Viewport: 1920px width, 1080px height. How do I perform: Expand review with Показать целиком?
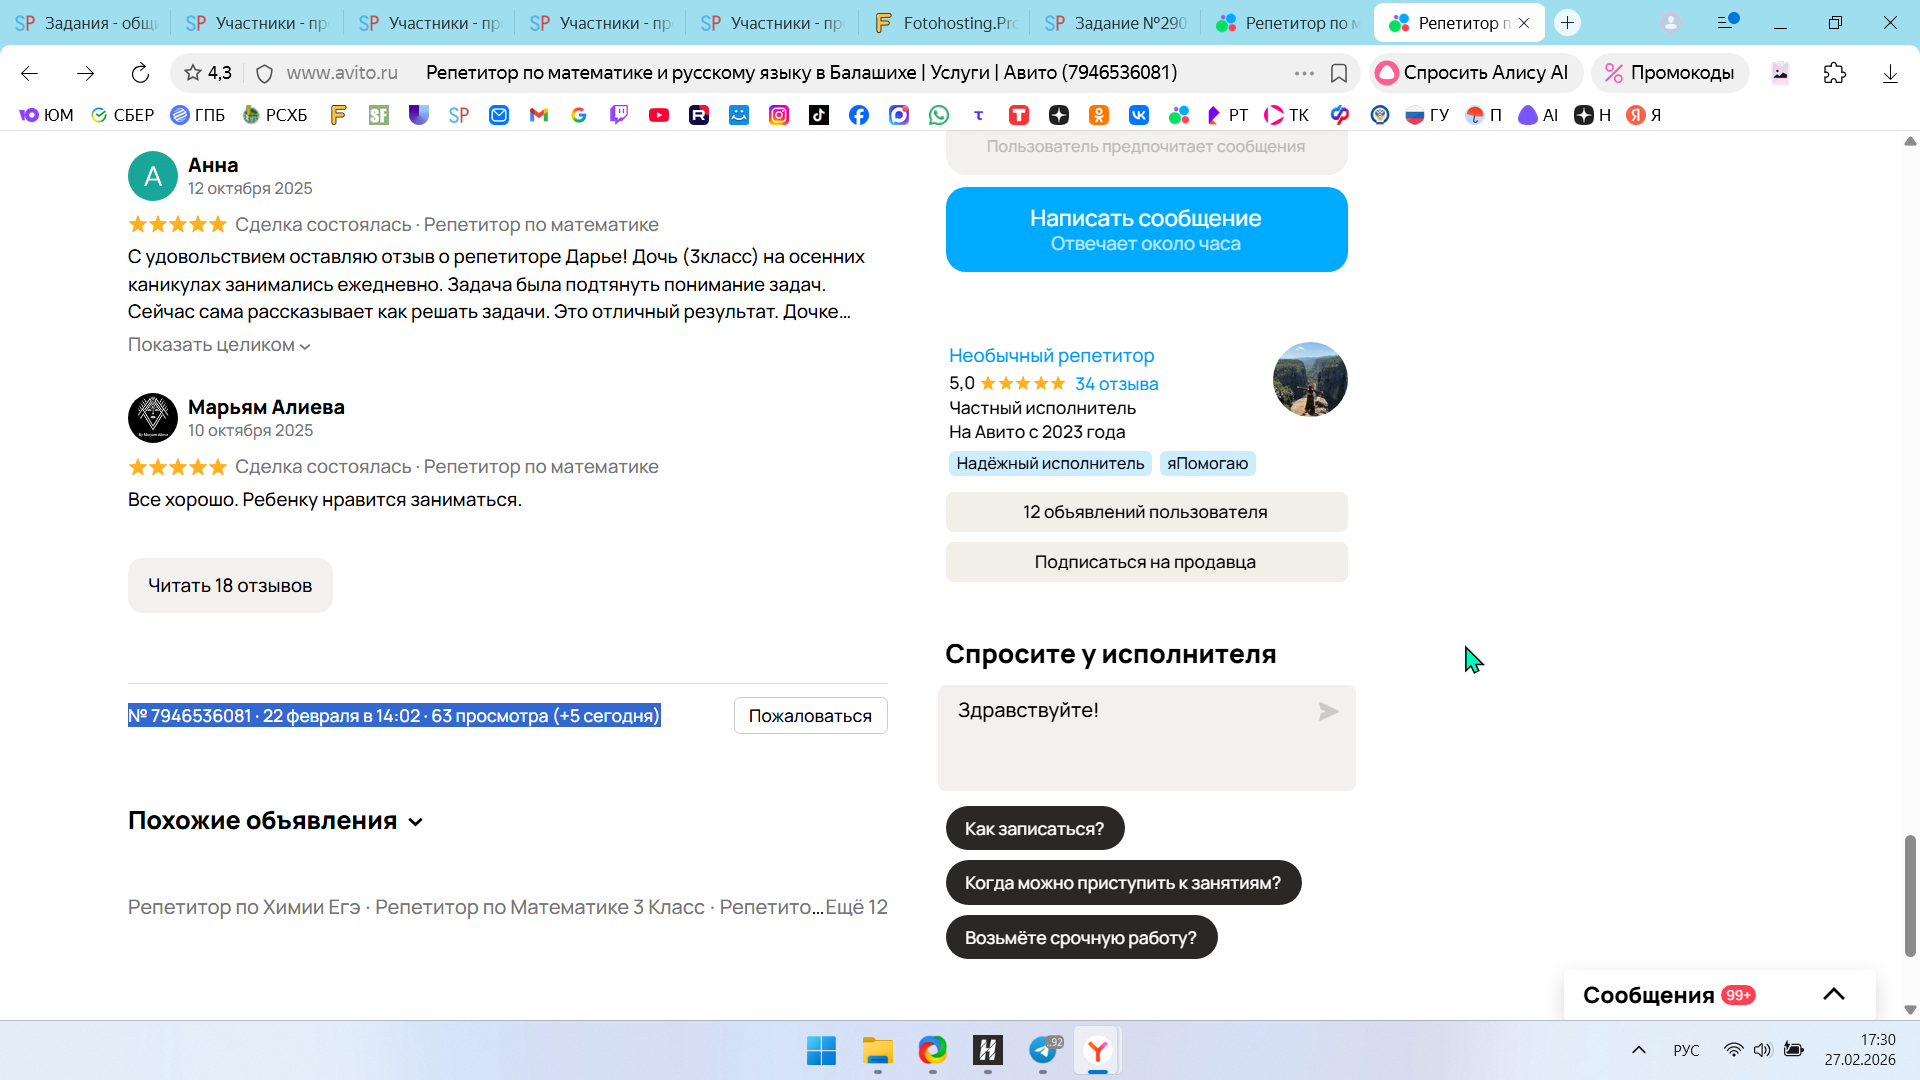(x=219, y=345)
